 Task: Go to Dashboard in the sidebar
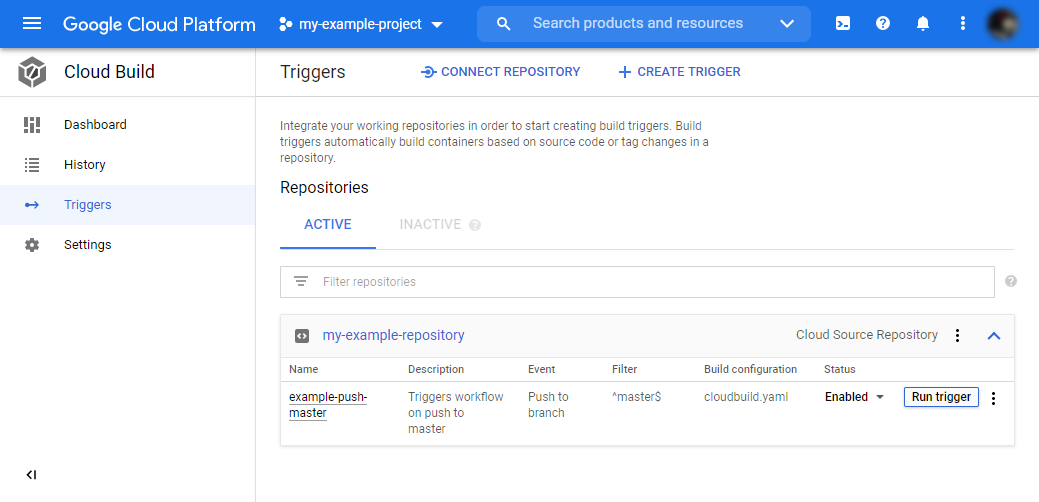(95, 125)
